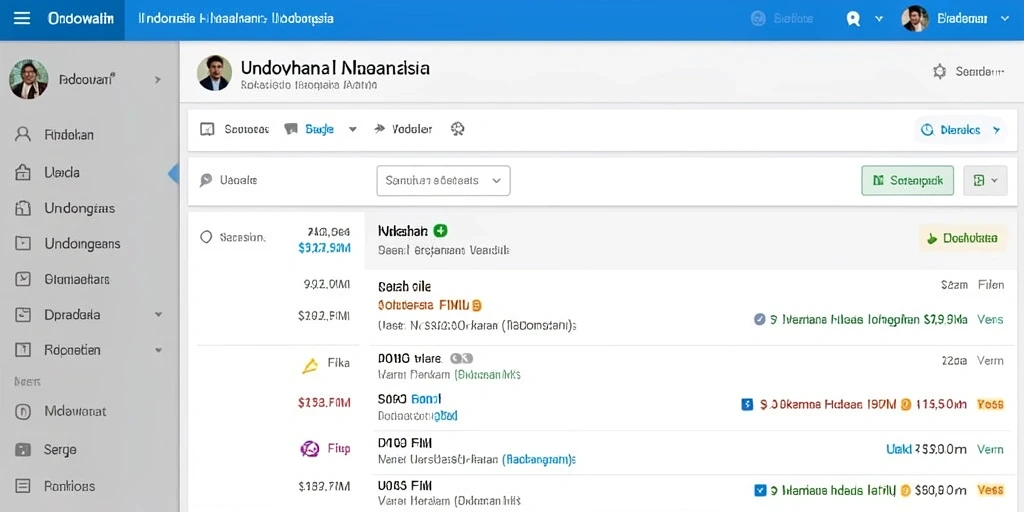This screenshot has height=512, width=1024.
Task: Click the lock icon next to Uecla
Action: click(x=23, y=172)
